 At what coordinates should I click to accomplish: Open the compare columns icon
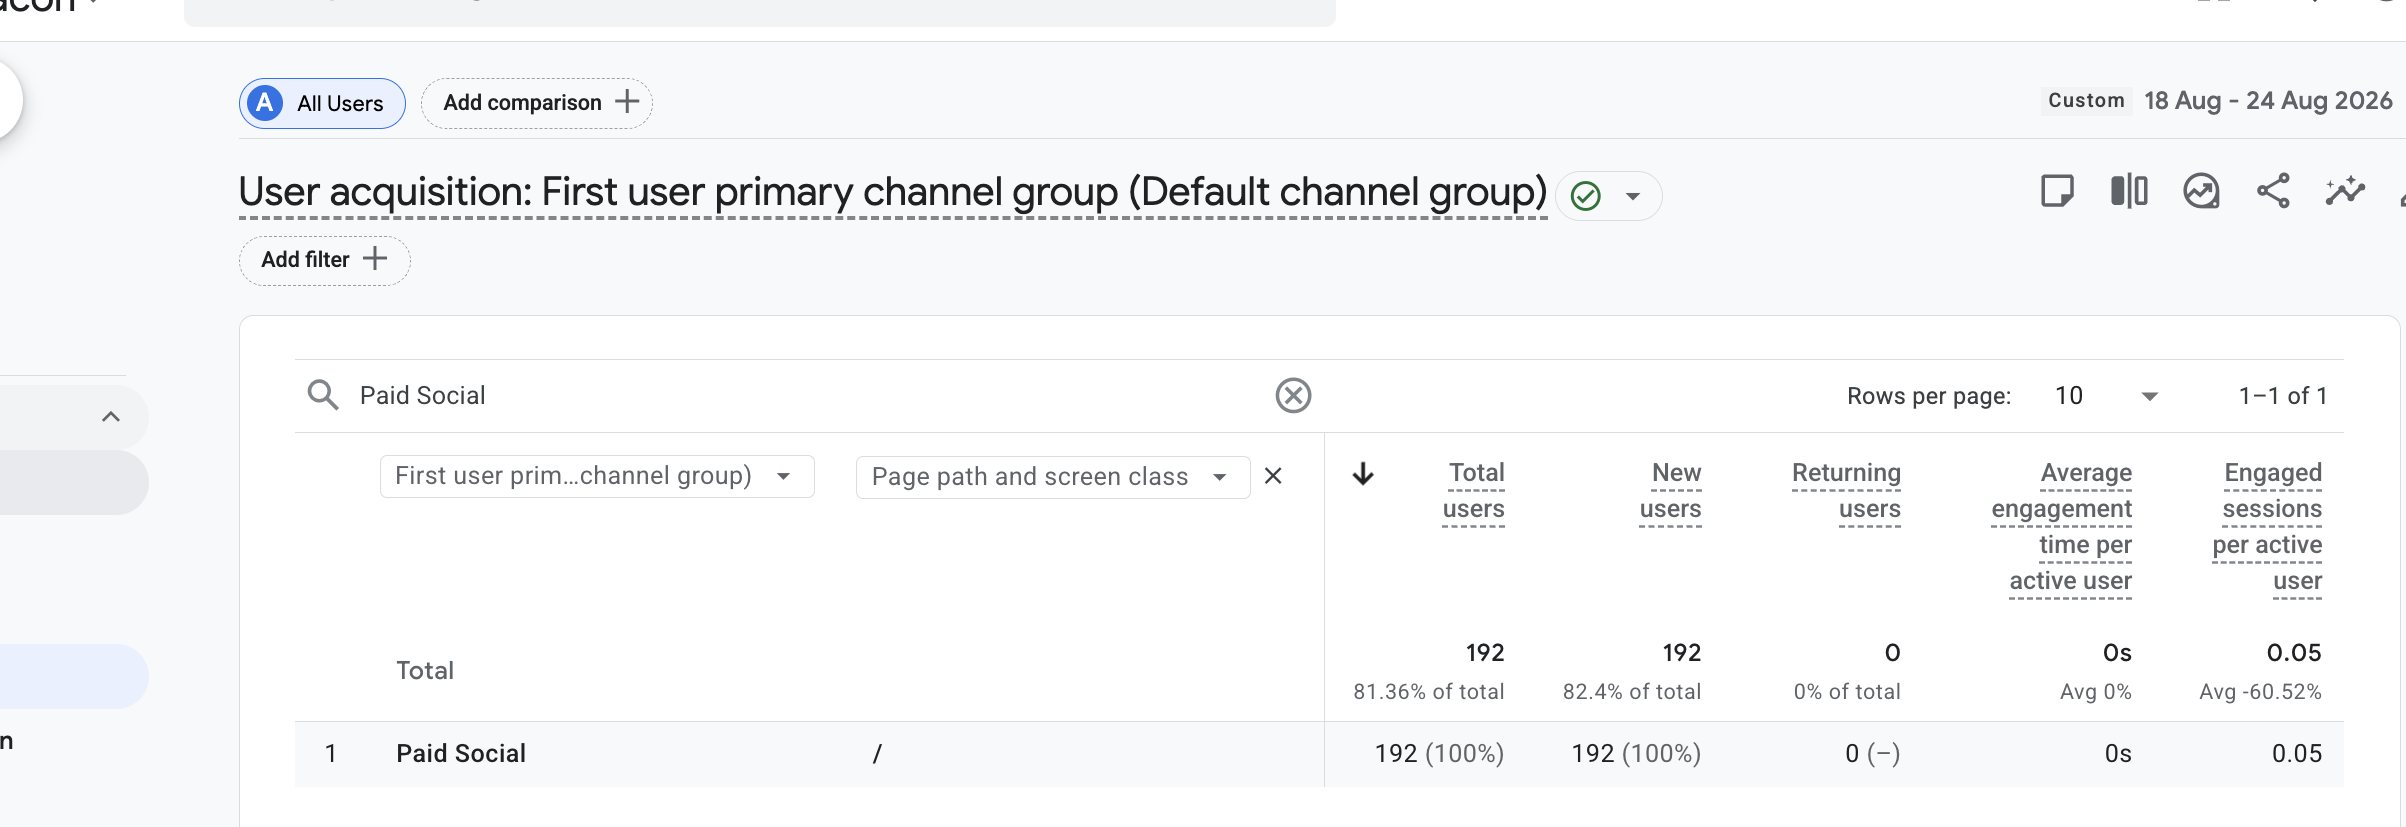coord(2129,191)
